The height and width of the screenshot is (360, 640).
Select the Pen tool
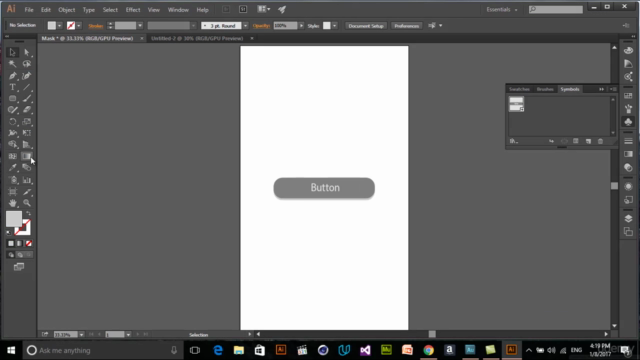click(x=12, y=76)
